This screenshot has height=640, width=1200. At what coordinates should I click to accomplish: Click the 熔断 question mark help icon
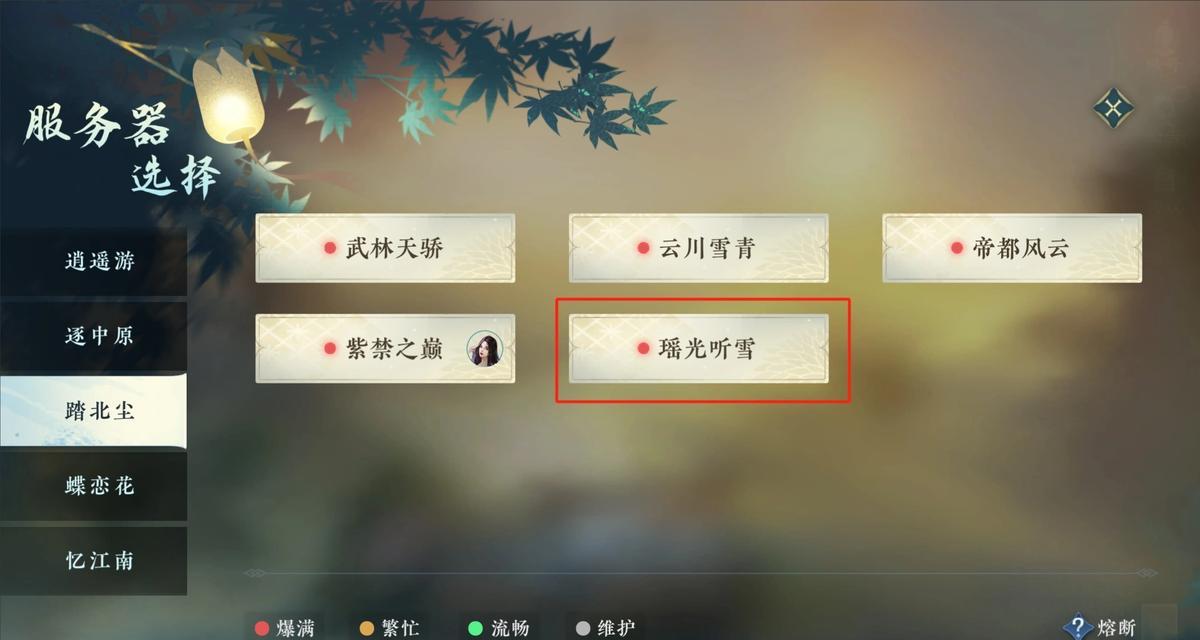(x=1076, y=627)
